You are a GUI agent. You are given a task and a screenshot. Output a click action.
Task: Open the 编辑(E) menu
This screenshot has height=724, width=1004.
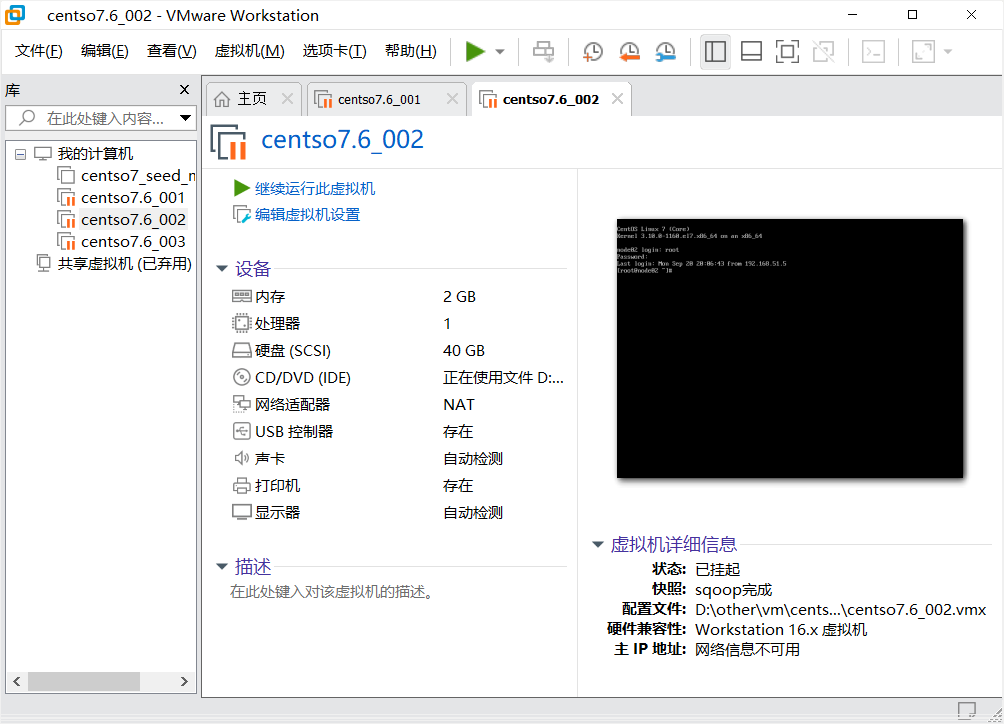[x=104, y=51]
